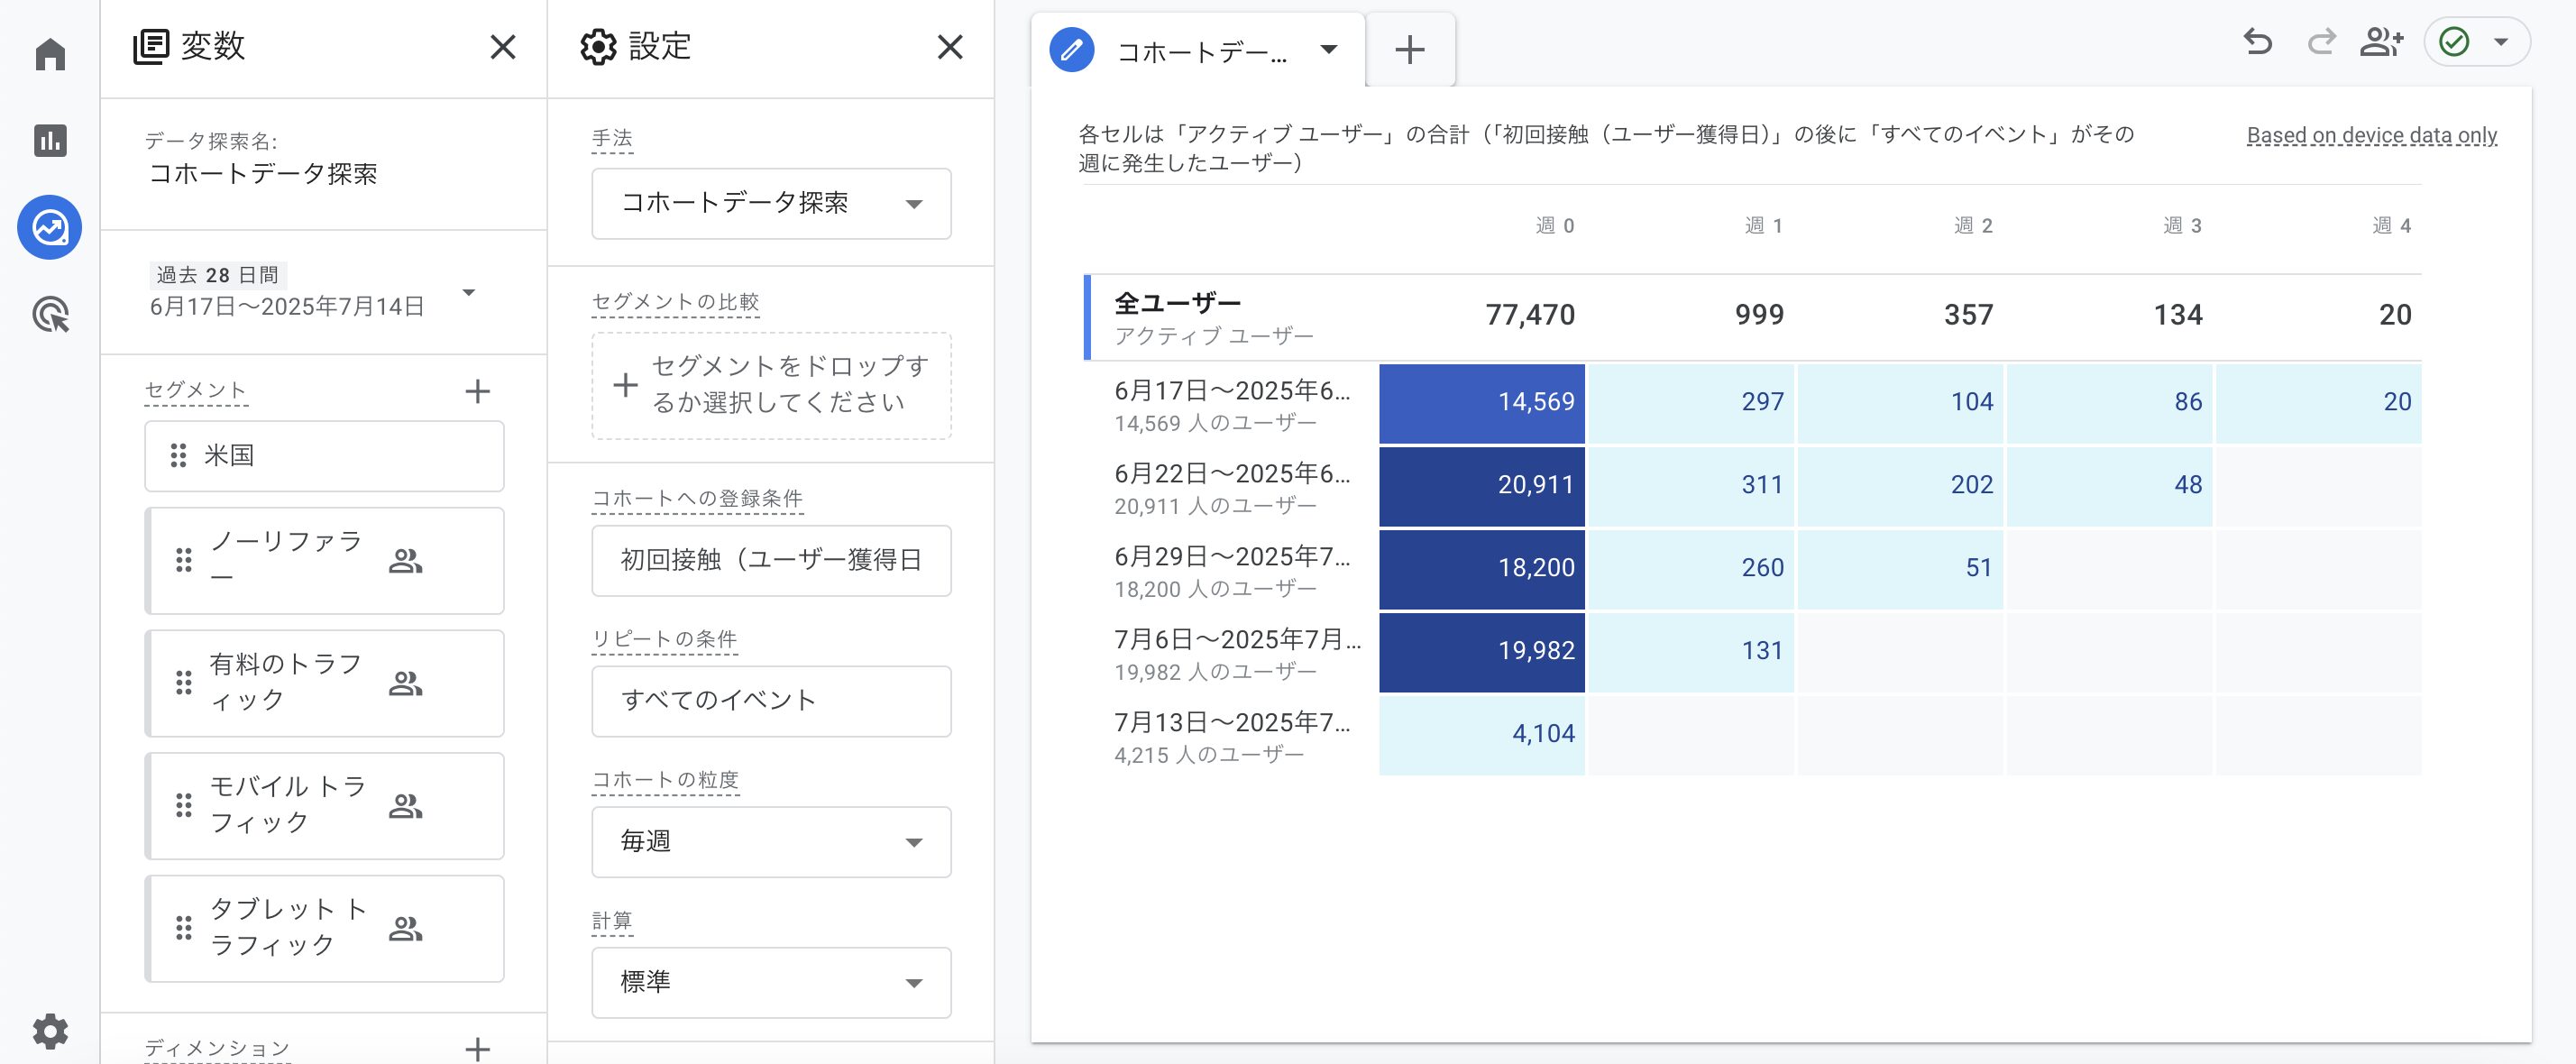Click users icon on モバイル トラフィック segment
Viewport: 2576px width, 1064px height.
[405, 806]
